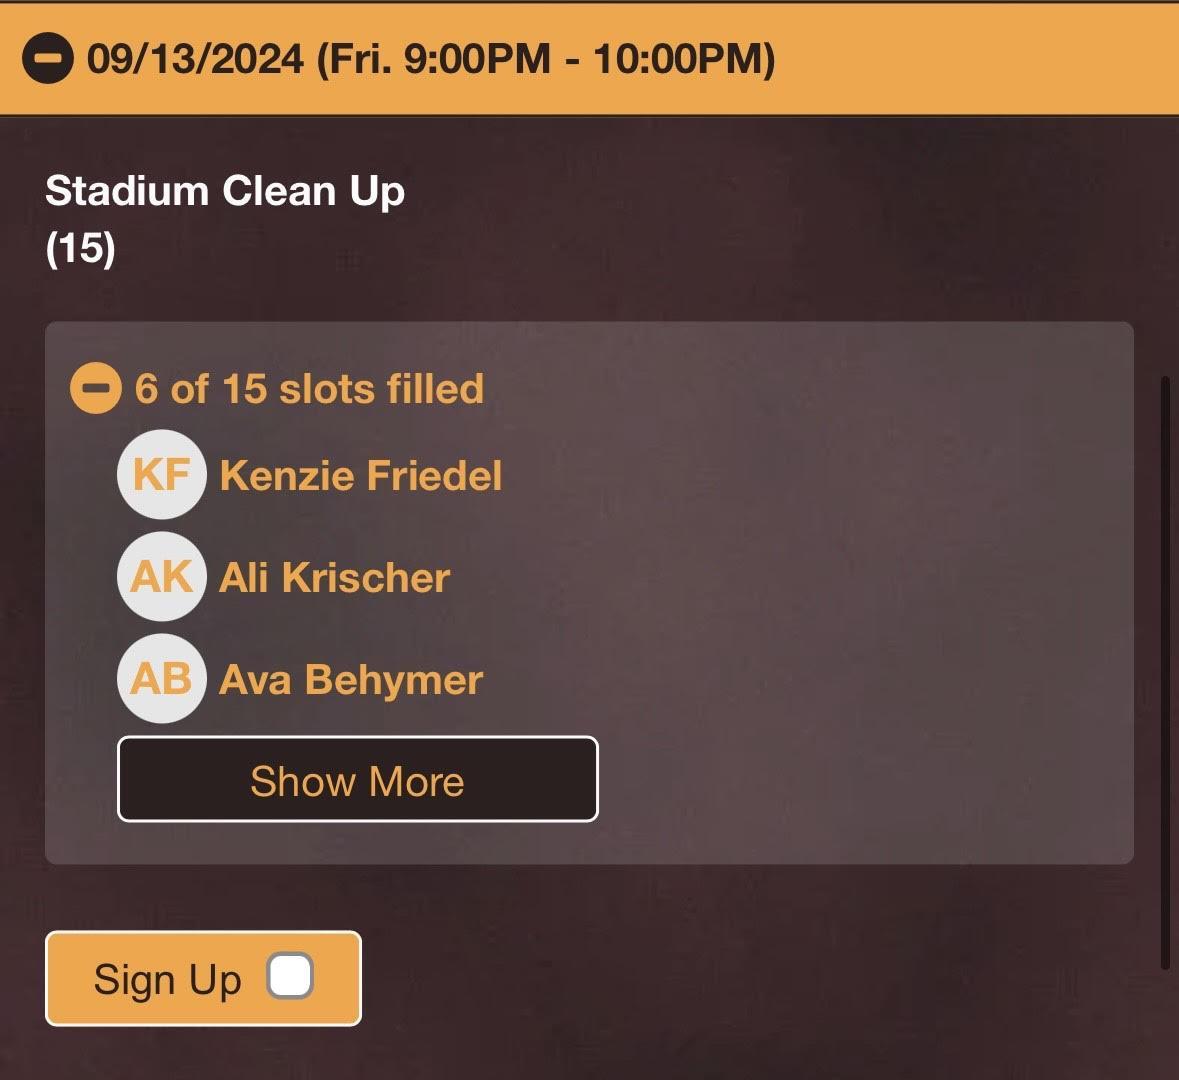The width and height of the screenshot is (1179, 1080).
Task: Click the dark background beside Sign Up button
Action: tap(700, 978)
